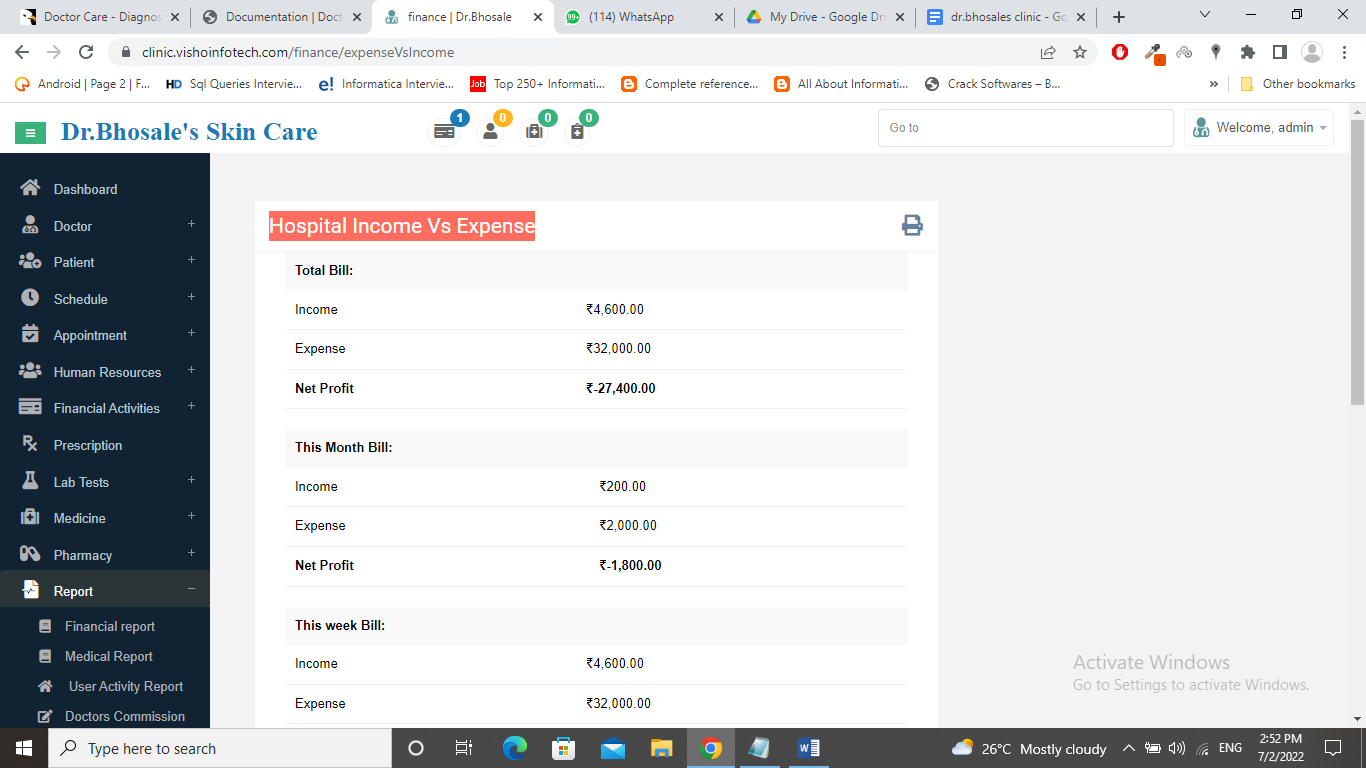Click the page vertical scrollbar
The image size is (1366, 768).
click(1357, 260)
